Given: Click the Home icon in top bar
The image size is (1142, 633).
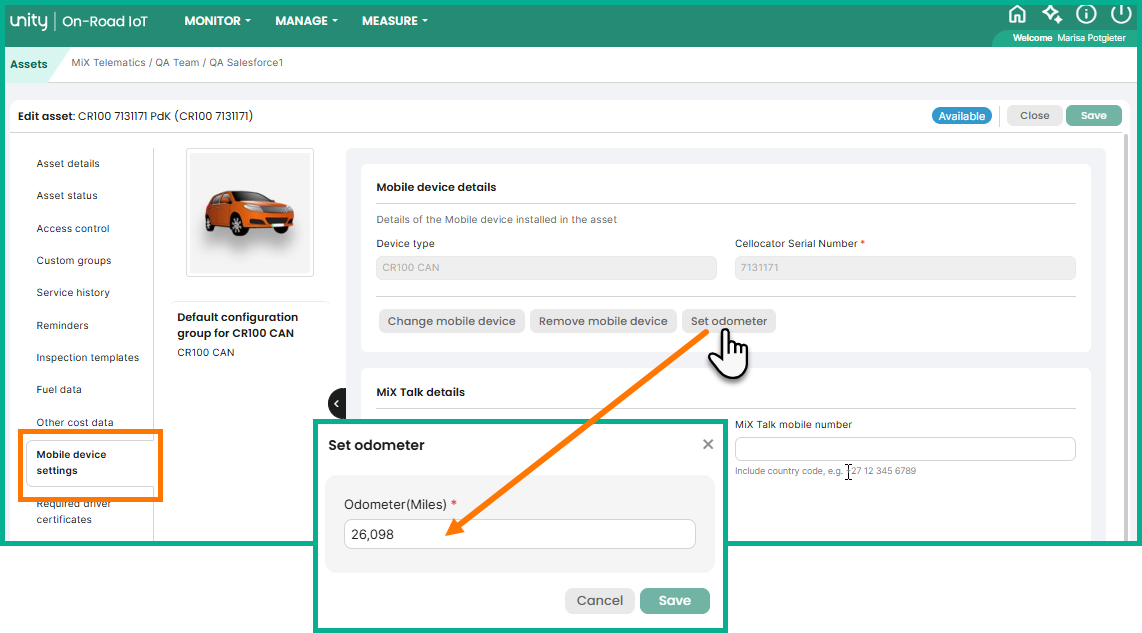Looking at the screenshot, I should coord(1017,14).
